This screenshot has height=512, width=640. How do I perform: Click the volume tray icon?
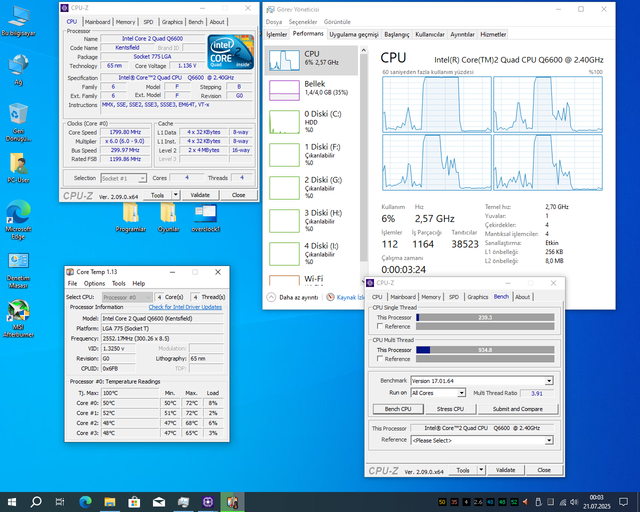[x=574, y=502]
